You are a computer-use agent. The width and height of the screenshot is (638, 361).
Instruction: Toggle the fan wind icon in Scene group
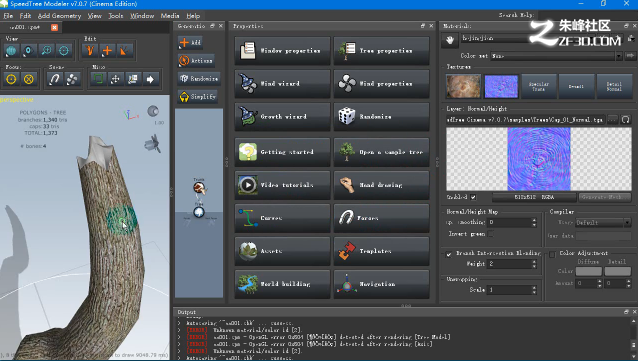[x=72, y=79]
